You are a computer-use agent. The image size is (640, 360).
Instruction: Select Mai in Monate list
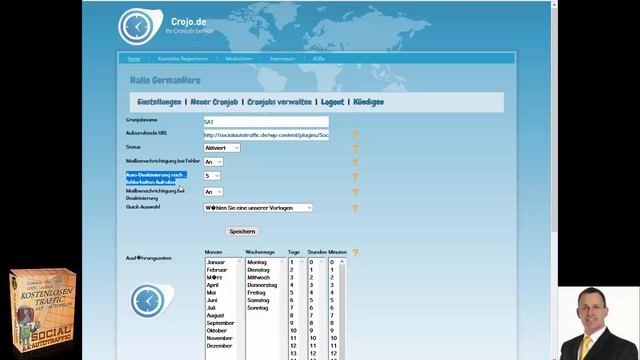point(211,293)
